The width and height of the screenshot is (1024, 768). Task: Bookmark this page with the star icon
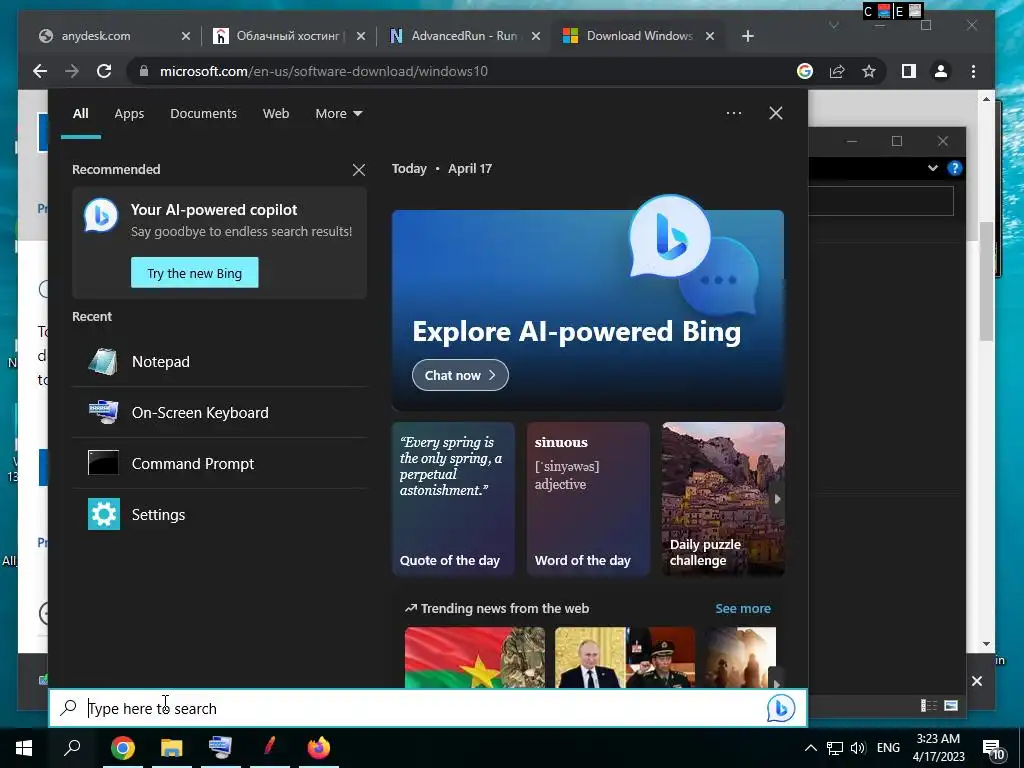tap(869, 71)
